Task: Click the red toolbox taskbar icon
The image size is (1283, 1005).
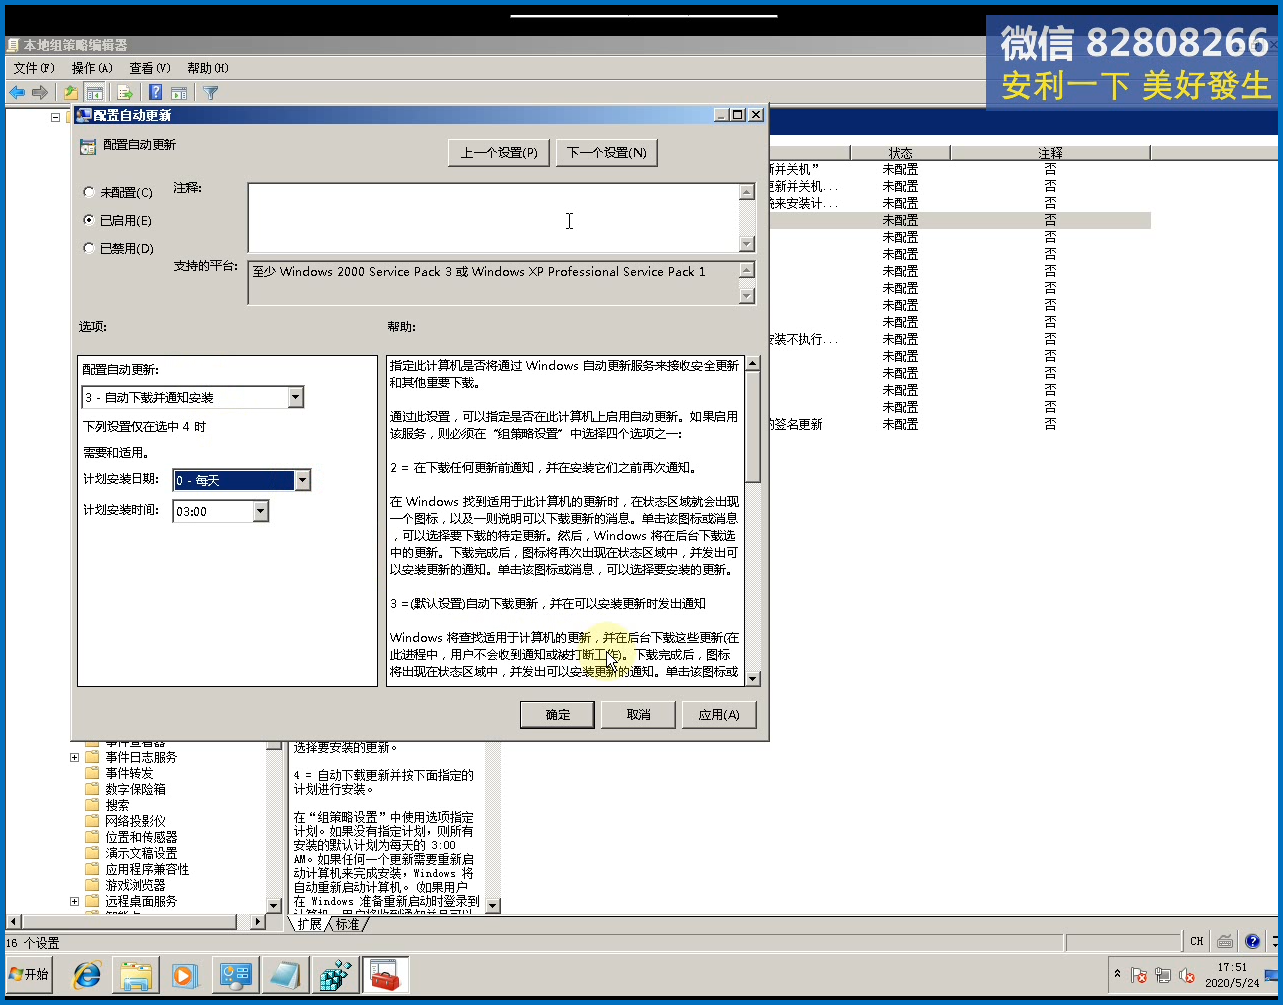Action: (x=385, y=975)
